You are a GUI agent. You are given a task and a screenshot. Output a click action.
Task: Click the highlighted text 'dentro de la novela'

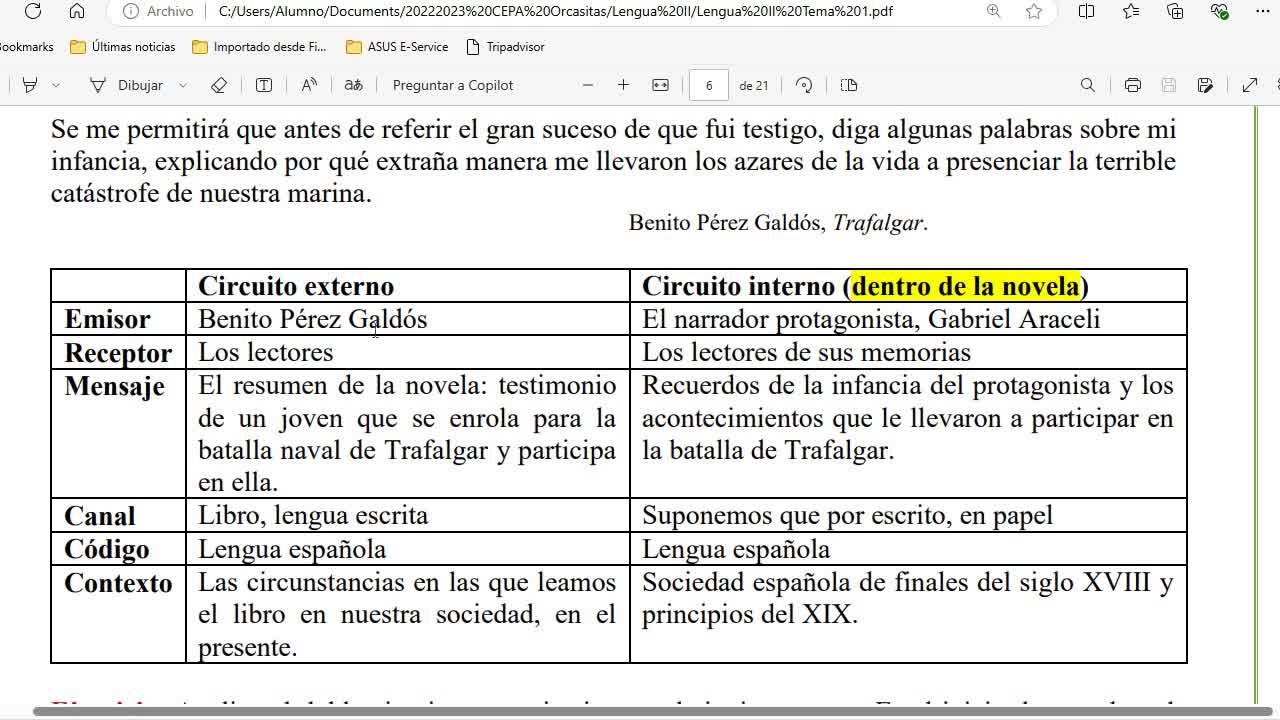click(x=966, y=286)
